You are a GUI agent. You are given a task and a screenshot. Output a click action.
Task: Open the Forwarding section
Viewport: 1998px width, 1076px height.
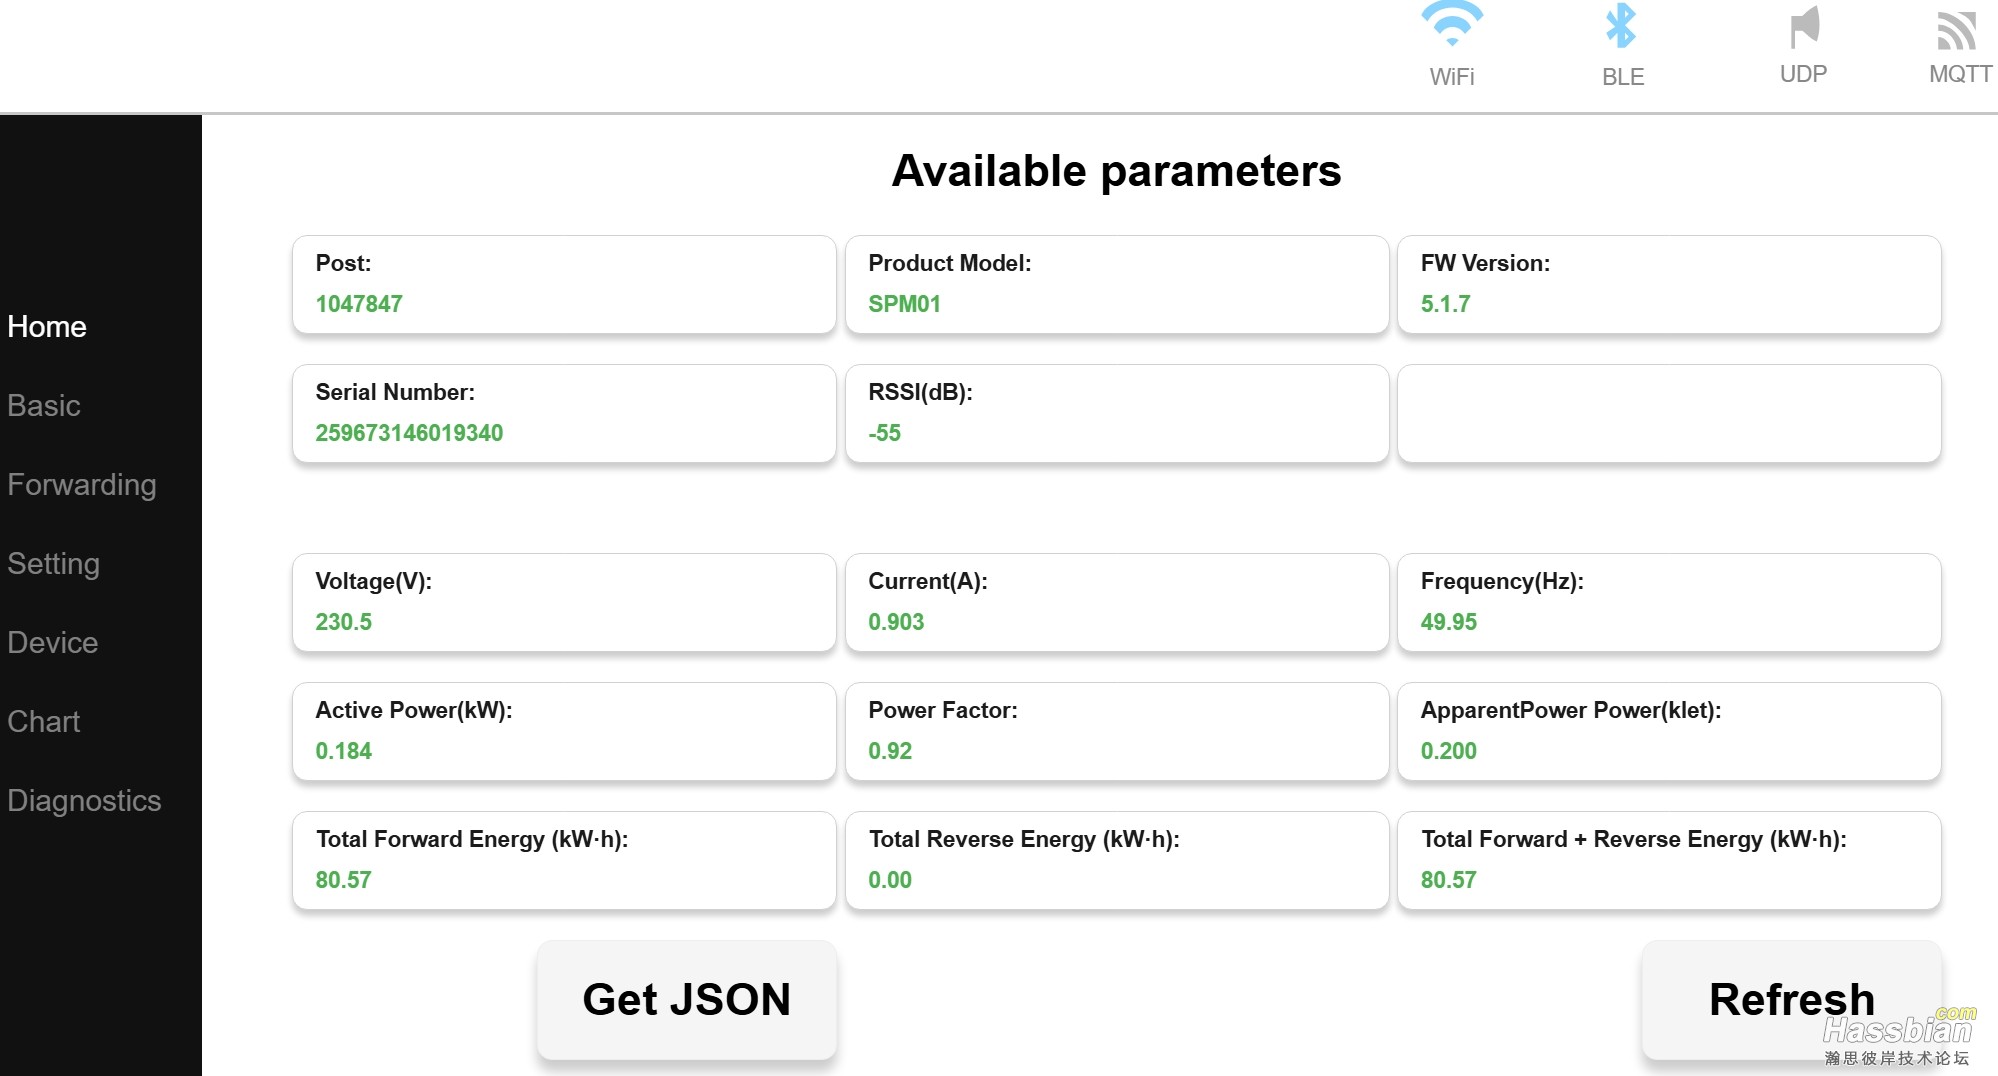click(x=82, y=485)
